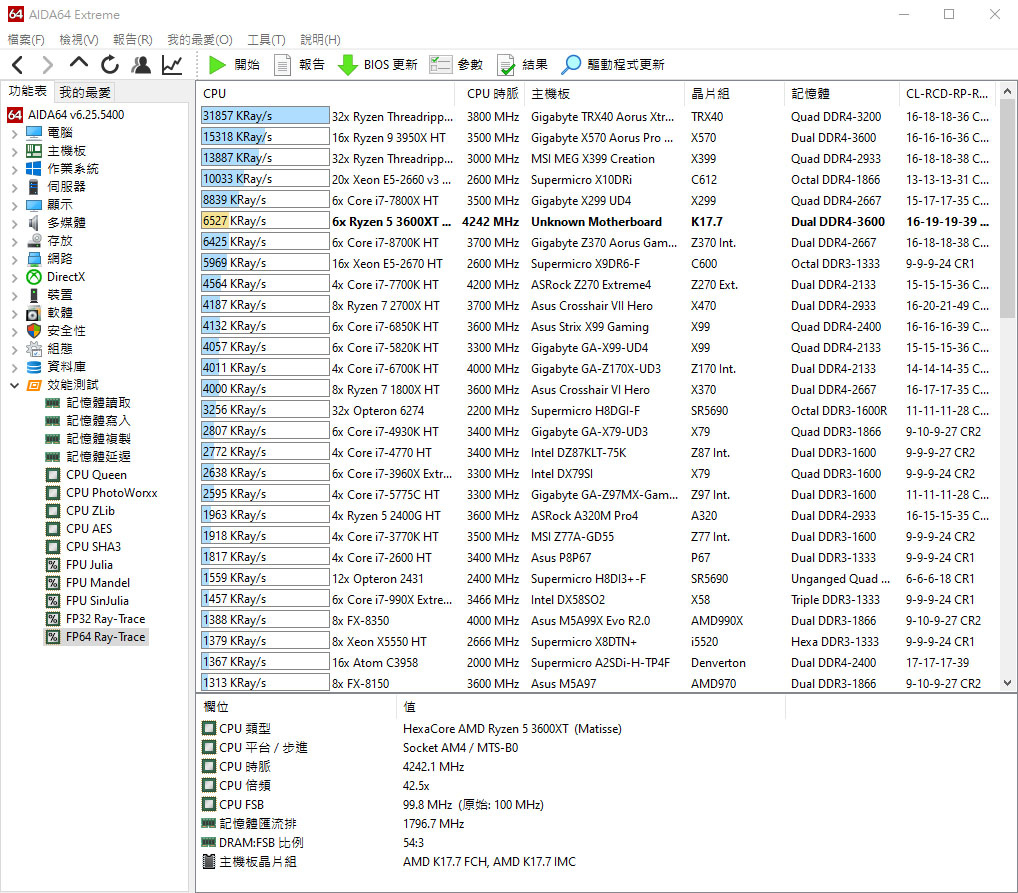Select the DirectX Xbox icon
Viewport: 1018px width, 893px height.
coord(34,277)
